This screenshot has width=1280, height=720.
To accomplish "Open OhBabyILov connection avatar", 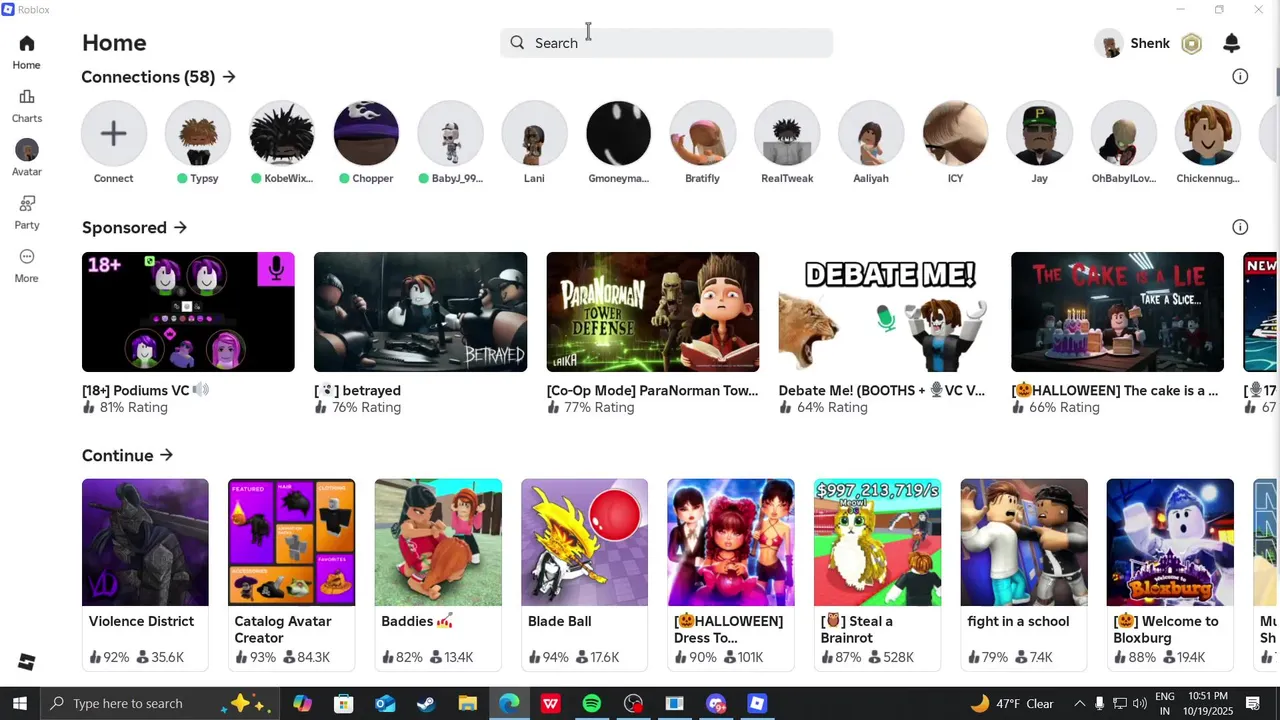I will [x=1123, y=133].
